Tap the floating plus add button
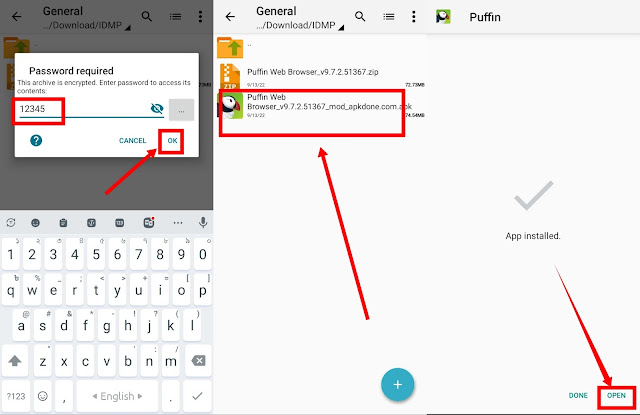640x415 pixels. point(398,384)
